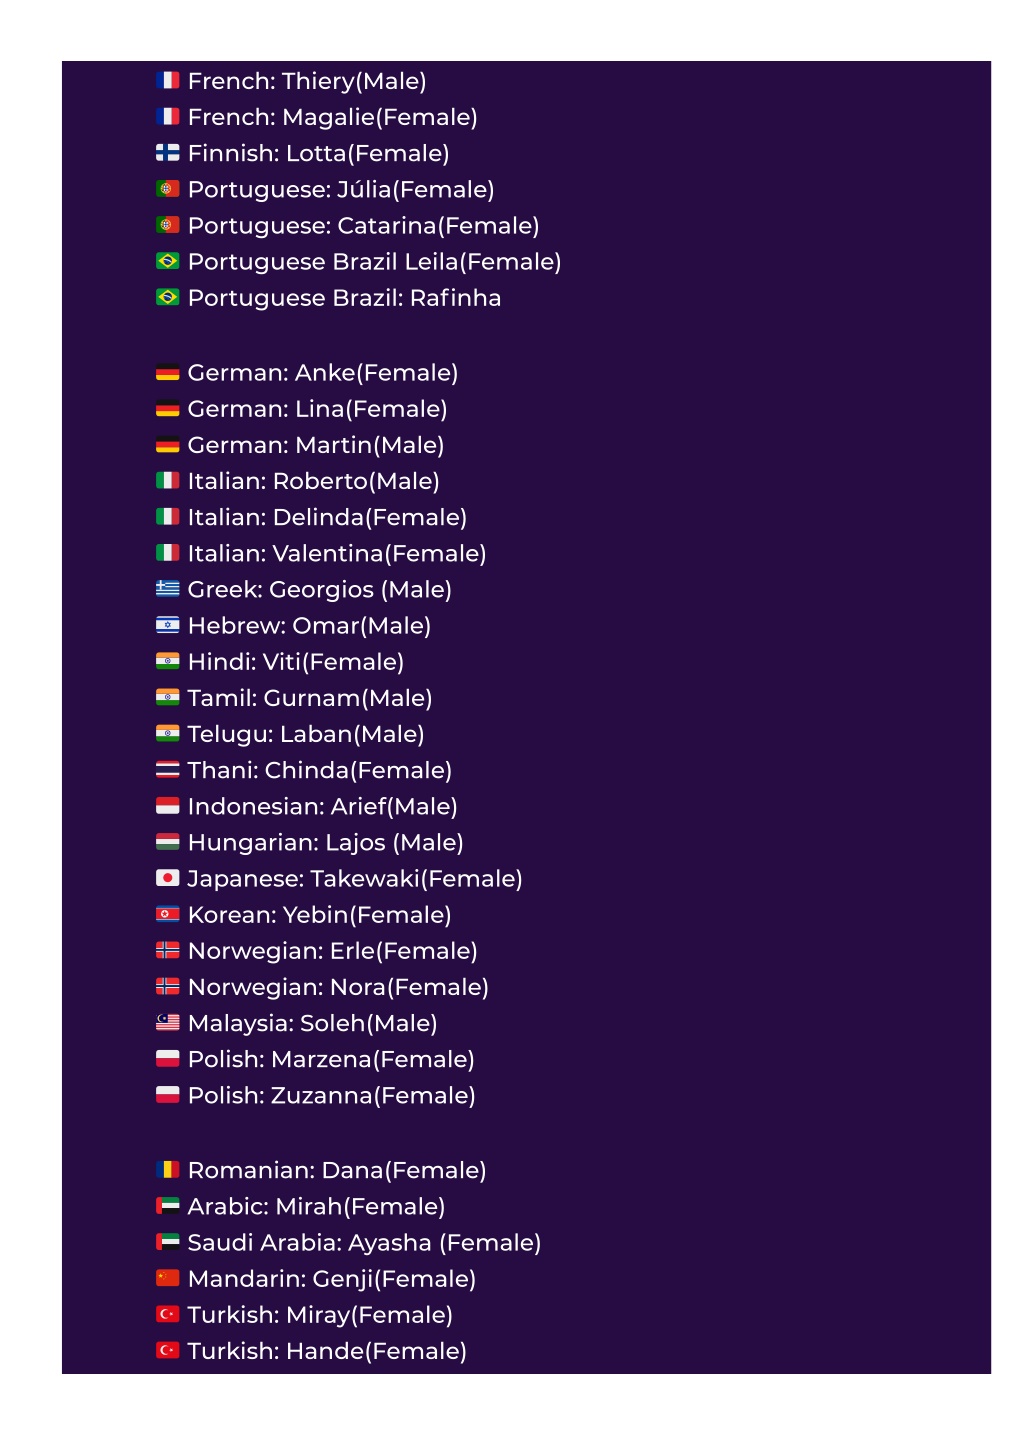Choose Polish: Zuzanna(Female) entry
Viewport: 1024px width, 1449px height.
(x=332, y=1095)
